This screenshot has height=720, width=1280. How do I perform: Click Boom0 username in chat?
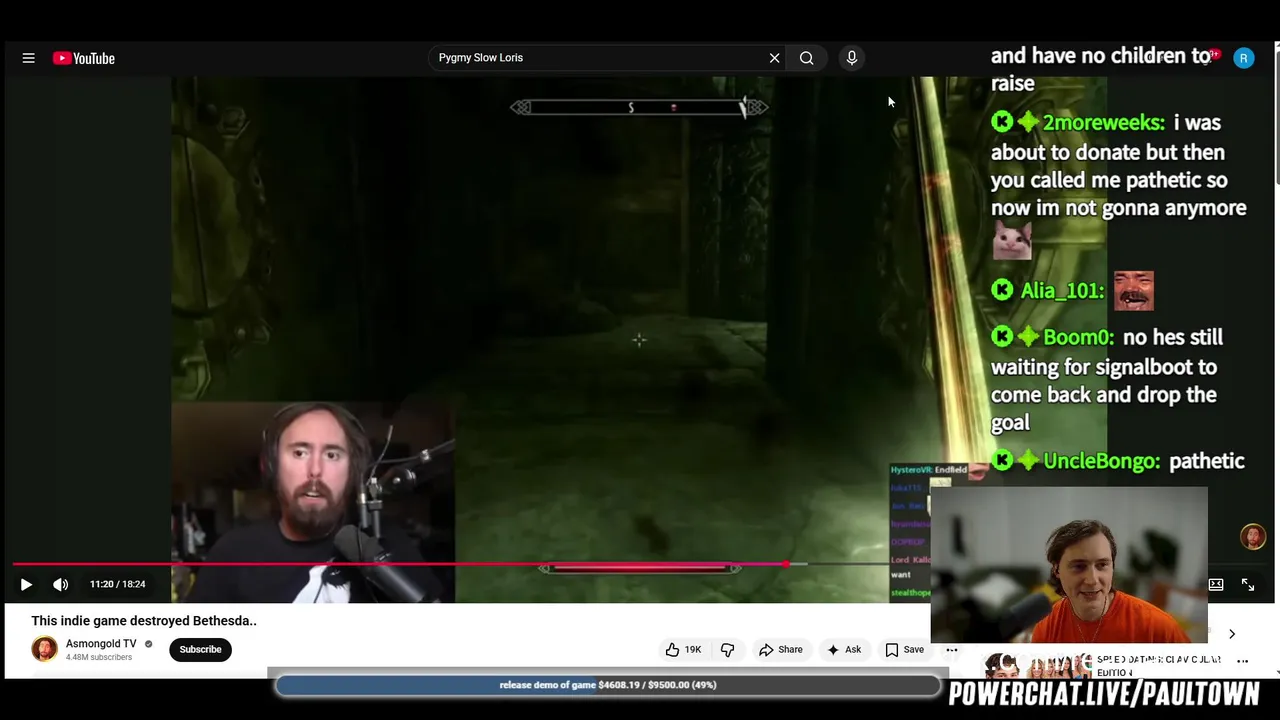point(1078,338)
